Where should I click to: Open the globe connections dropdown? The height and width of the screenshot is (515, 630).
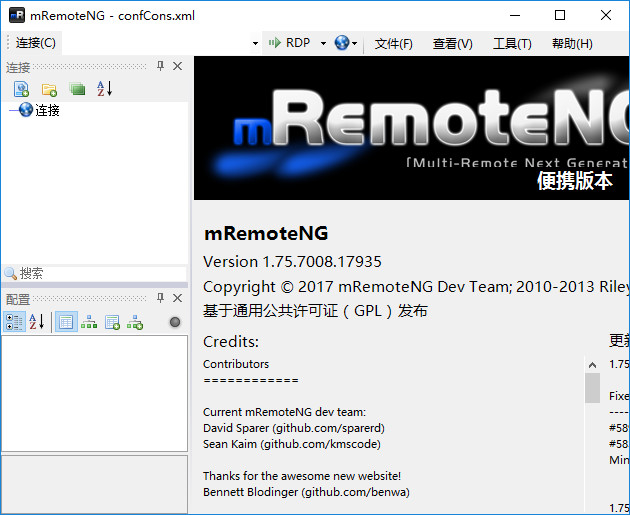pos(346,43)
